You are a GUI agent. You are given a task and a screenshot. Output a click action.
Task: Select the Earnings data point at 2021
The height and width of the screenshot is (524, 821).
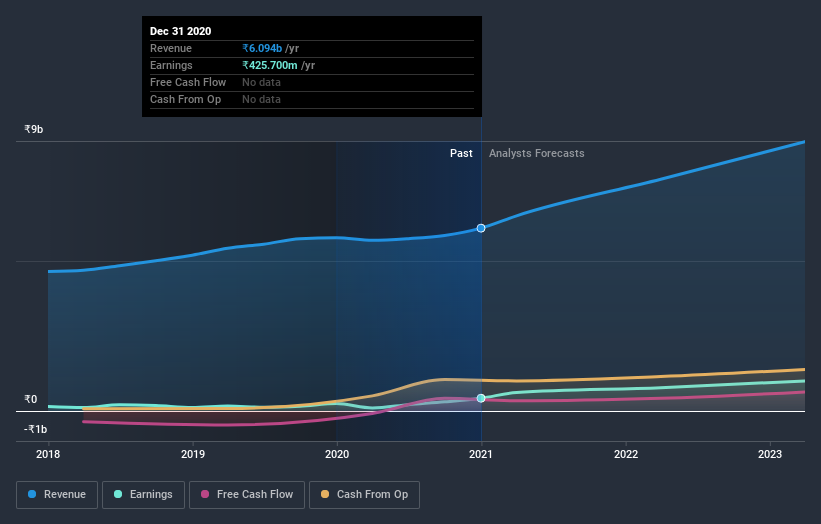481,398
